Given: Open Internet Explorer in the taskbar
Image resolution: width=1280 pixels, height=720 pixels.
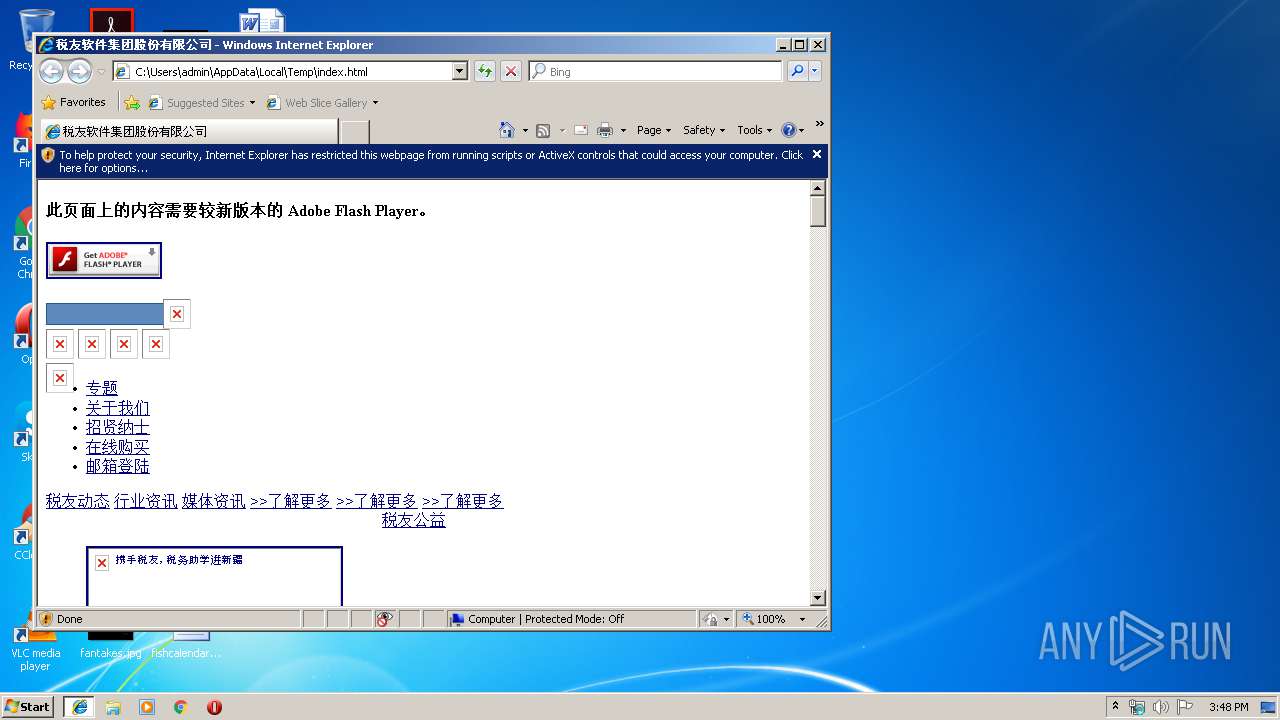Looking at the screenshot, I should click(x=79, y=707).
